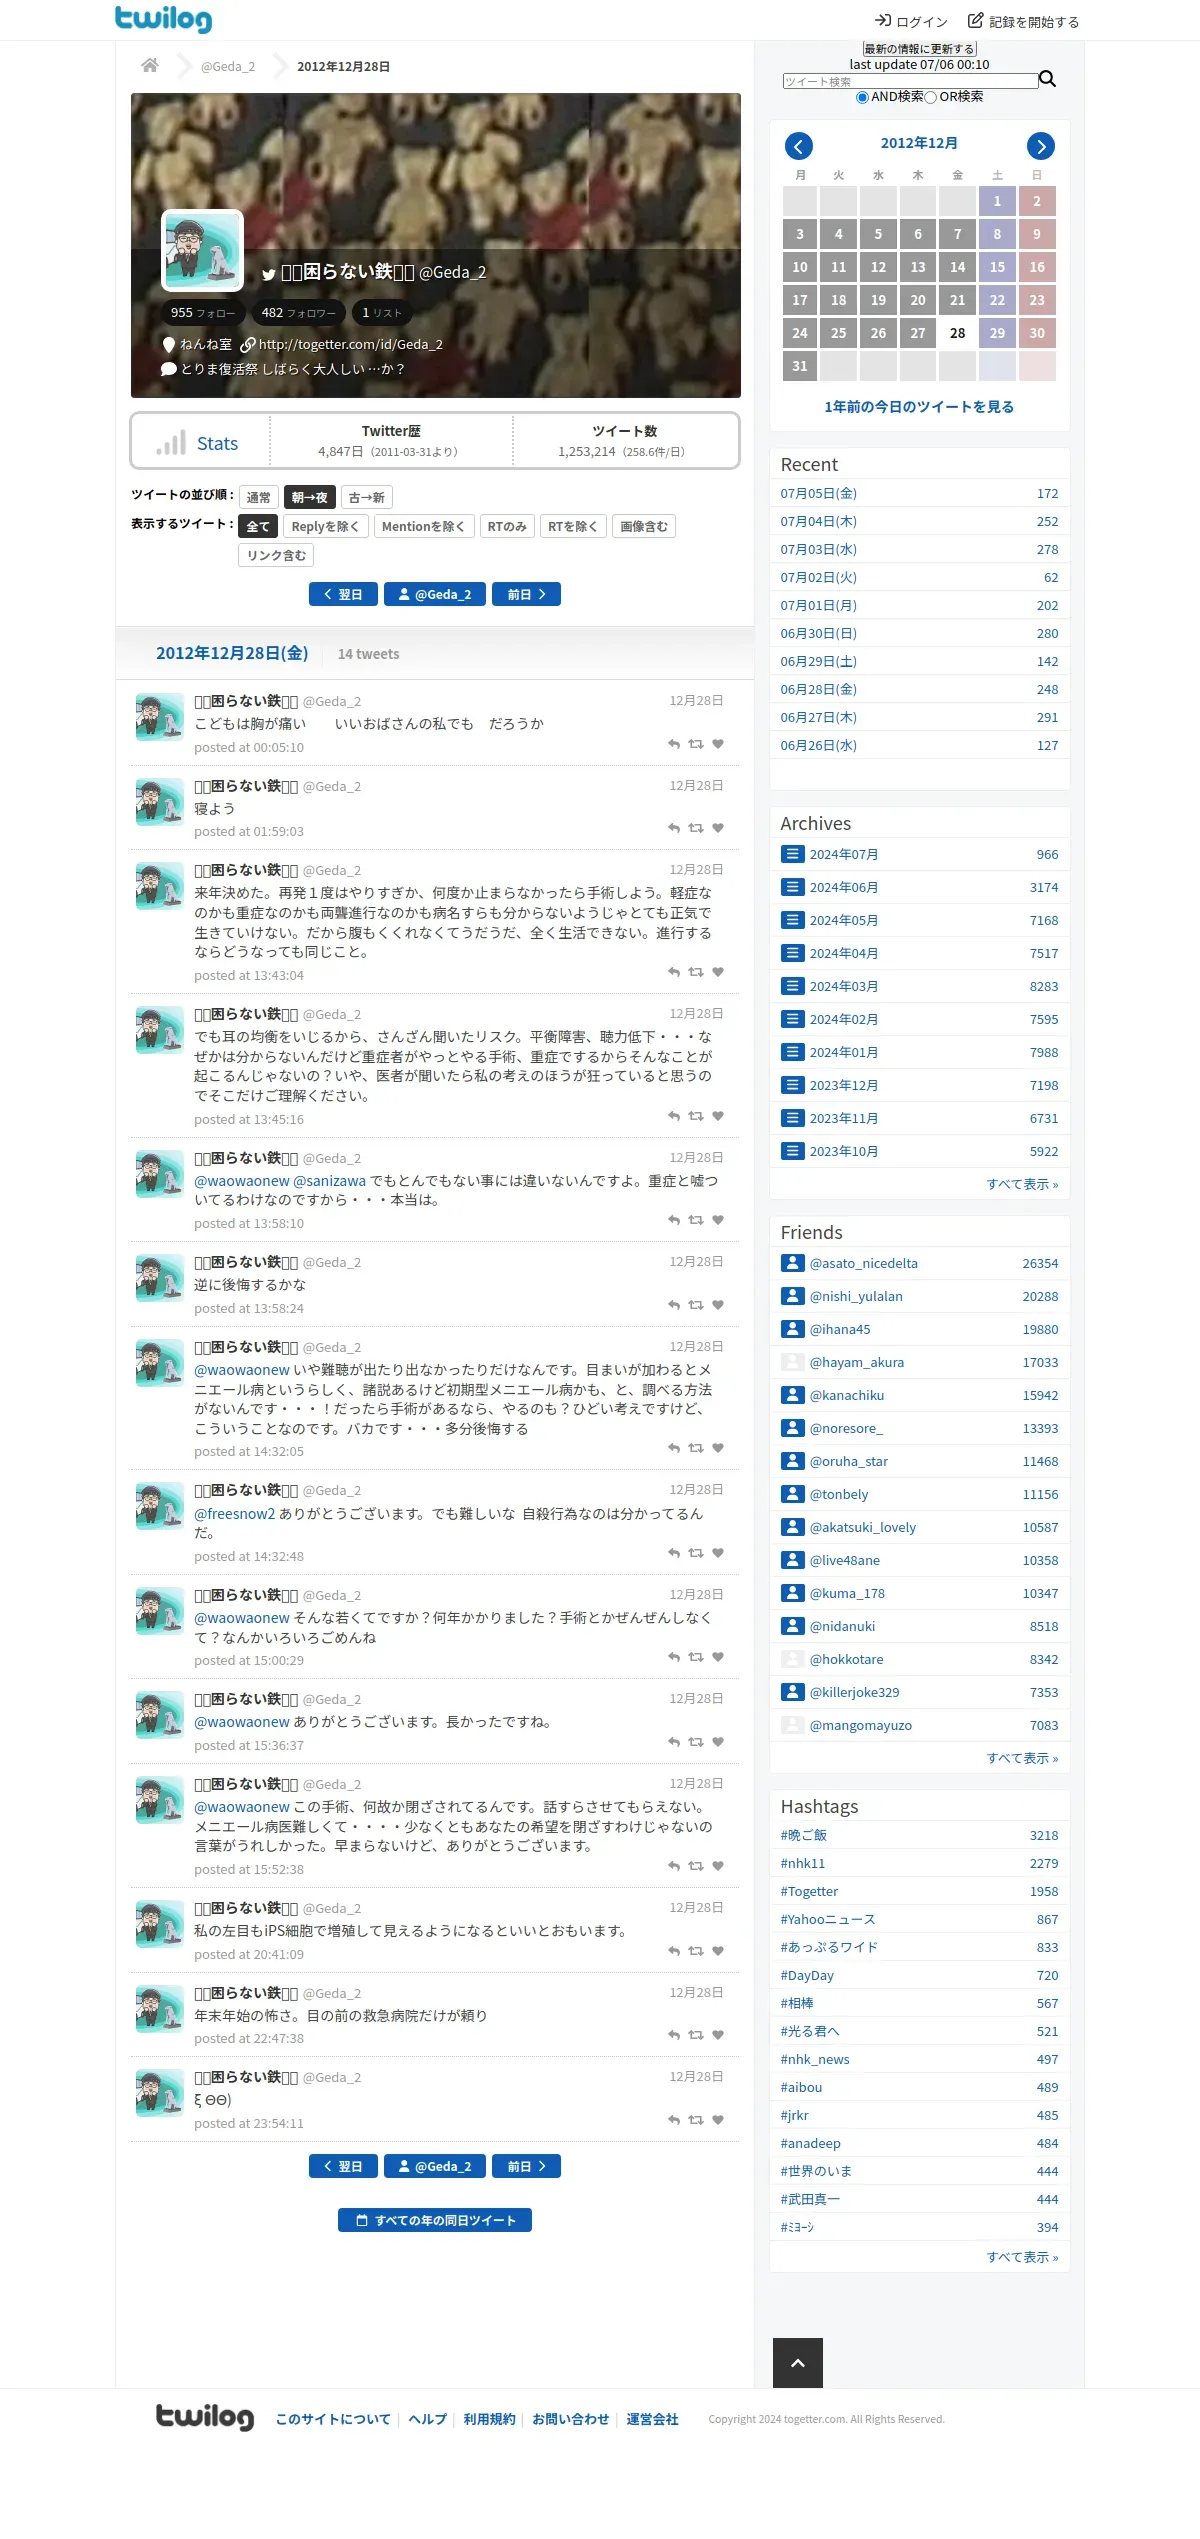This screenshot has width=1200, height=2539.
Task: Select day 27 in the calendar
Action: (918, 333)
